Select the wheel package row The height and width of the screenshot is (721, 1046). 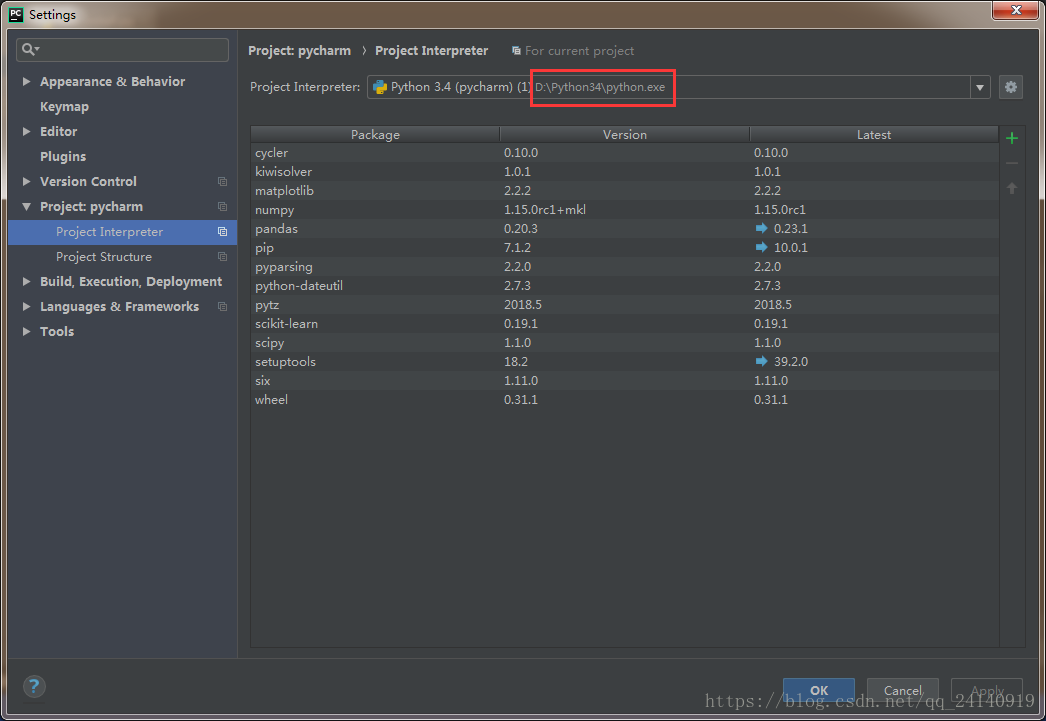[x=624, y=400]
